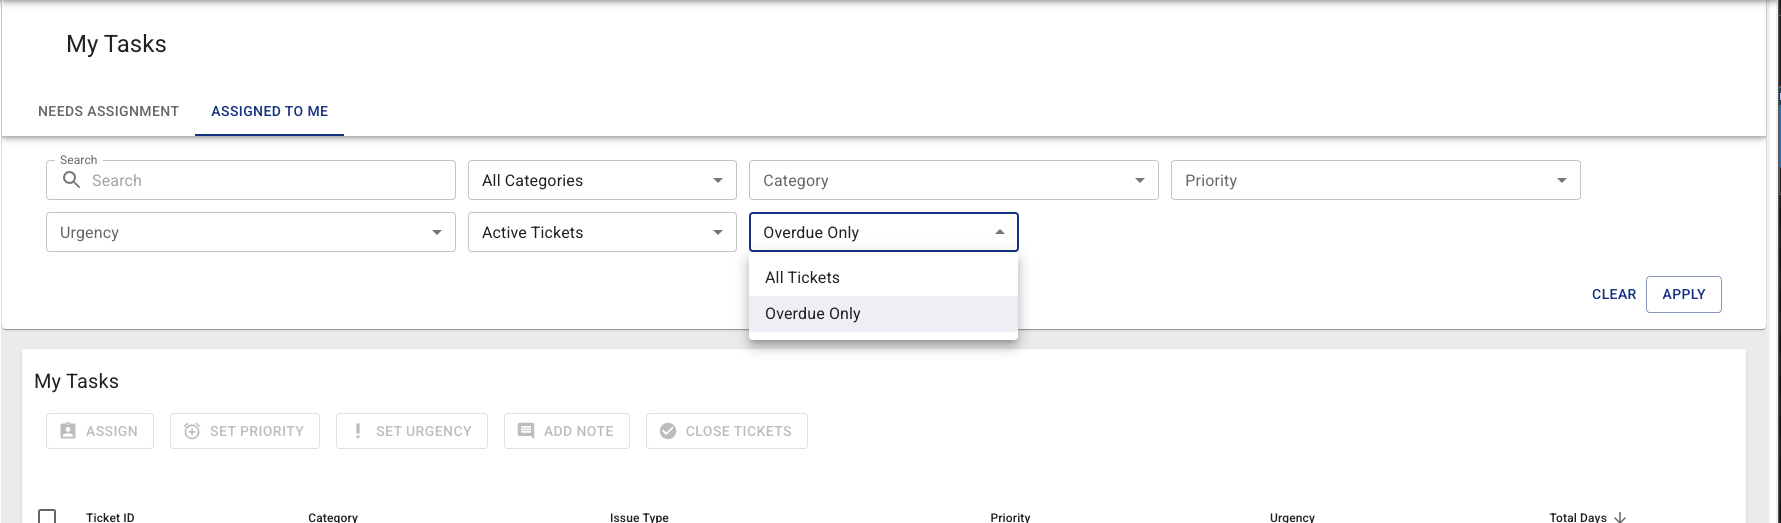Image resolution: width=1781 pixels, height=523 pixels.
Task: Open the Priority dropdown
Action: click(1375, 180)
